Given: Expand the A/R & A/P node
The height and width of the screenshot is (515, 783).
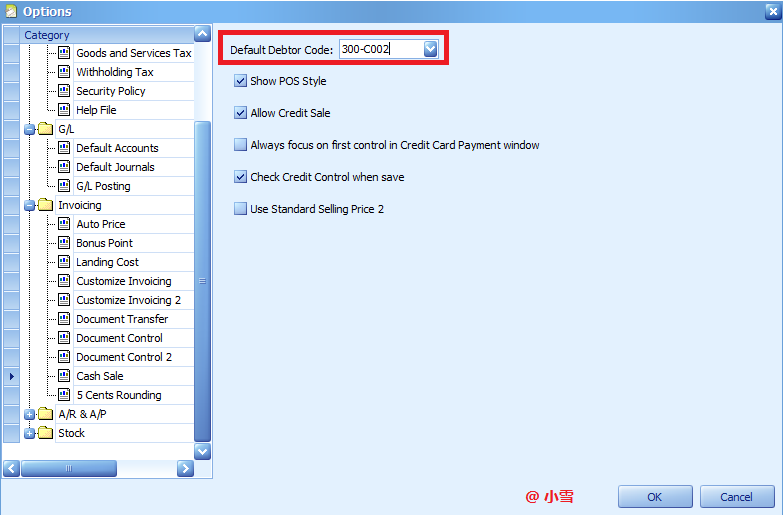Looking at the screenshot, I should point(29,415).
